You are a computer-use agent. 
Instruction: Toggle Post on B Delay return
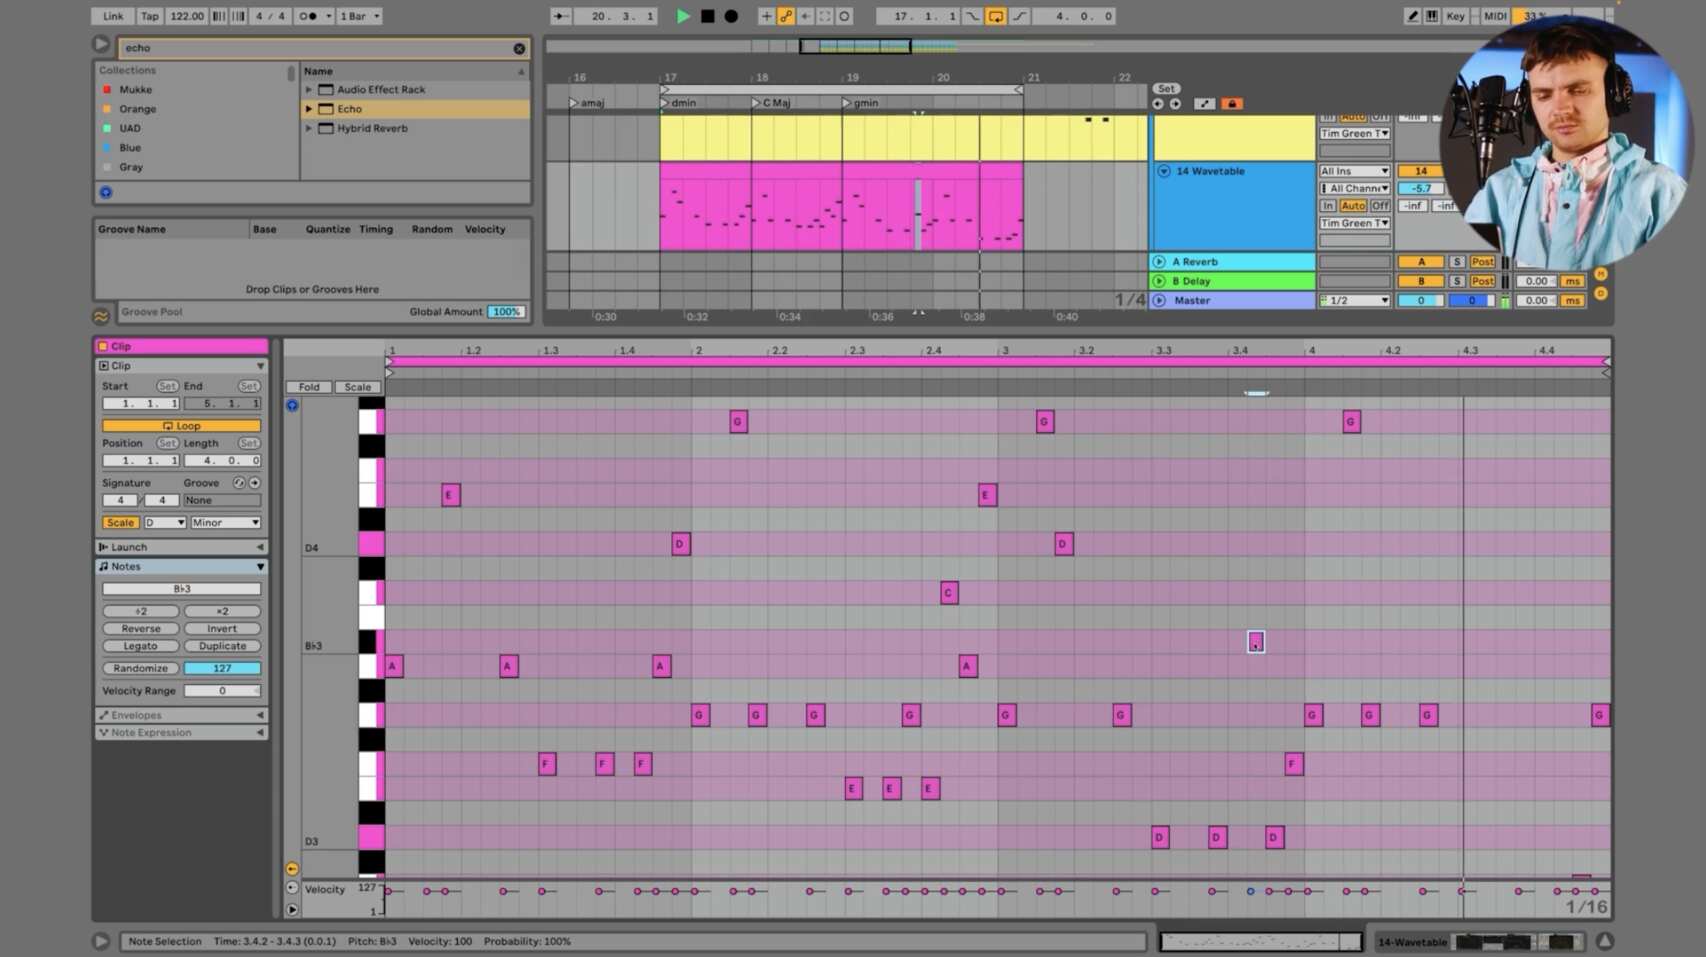pos(1482,281)
